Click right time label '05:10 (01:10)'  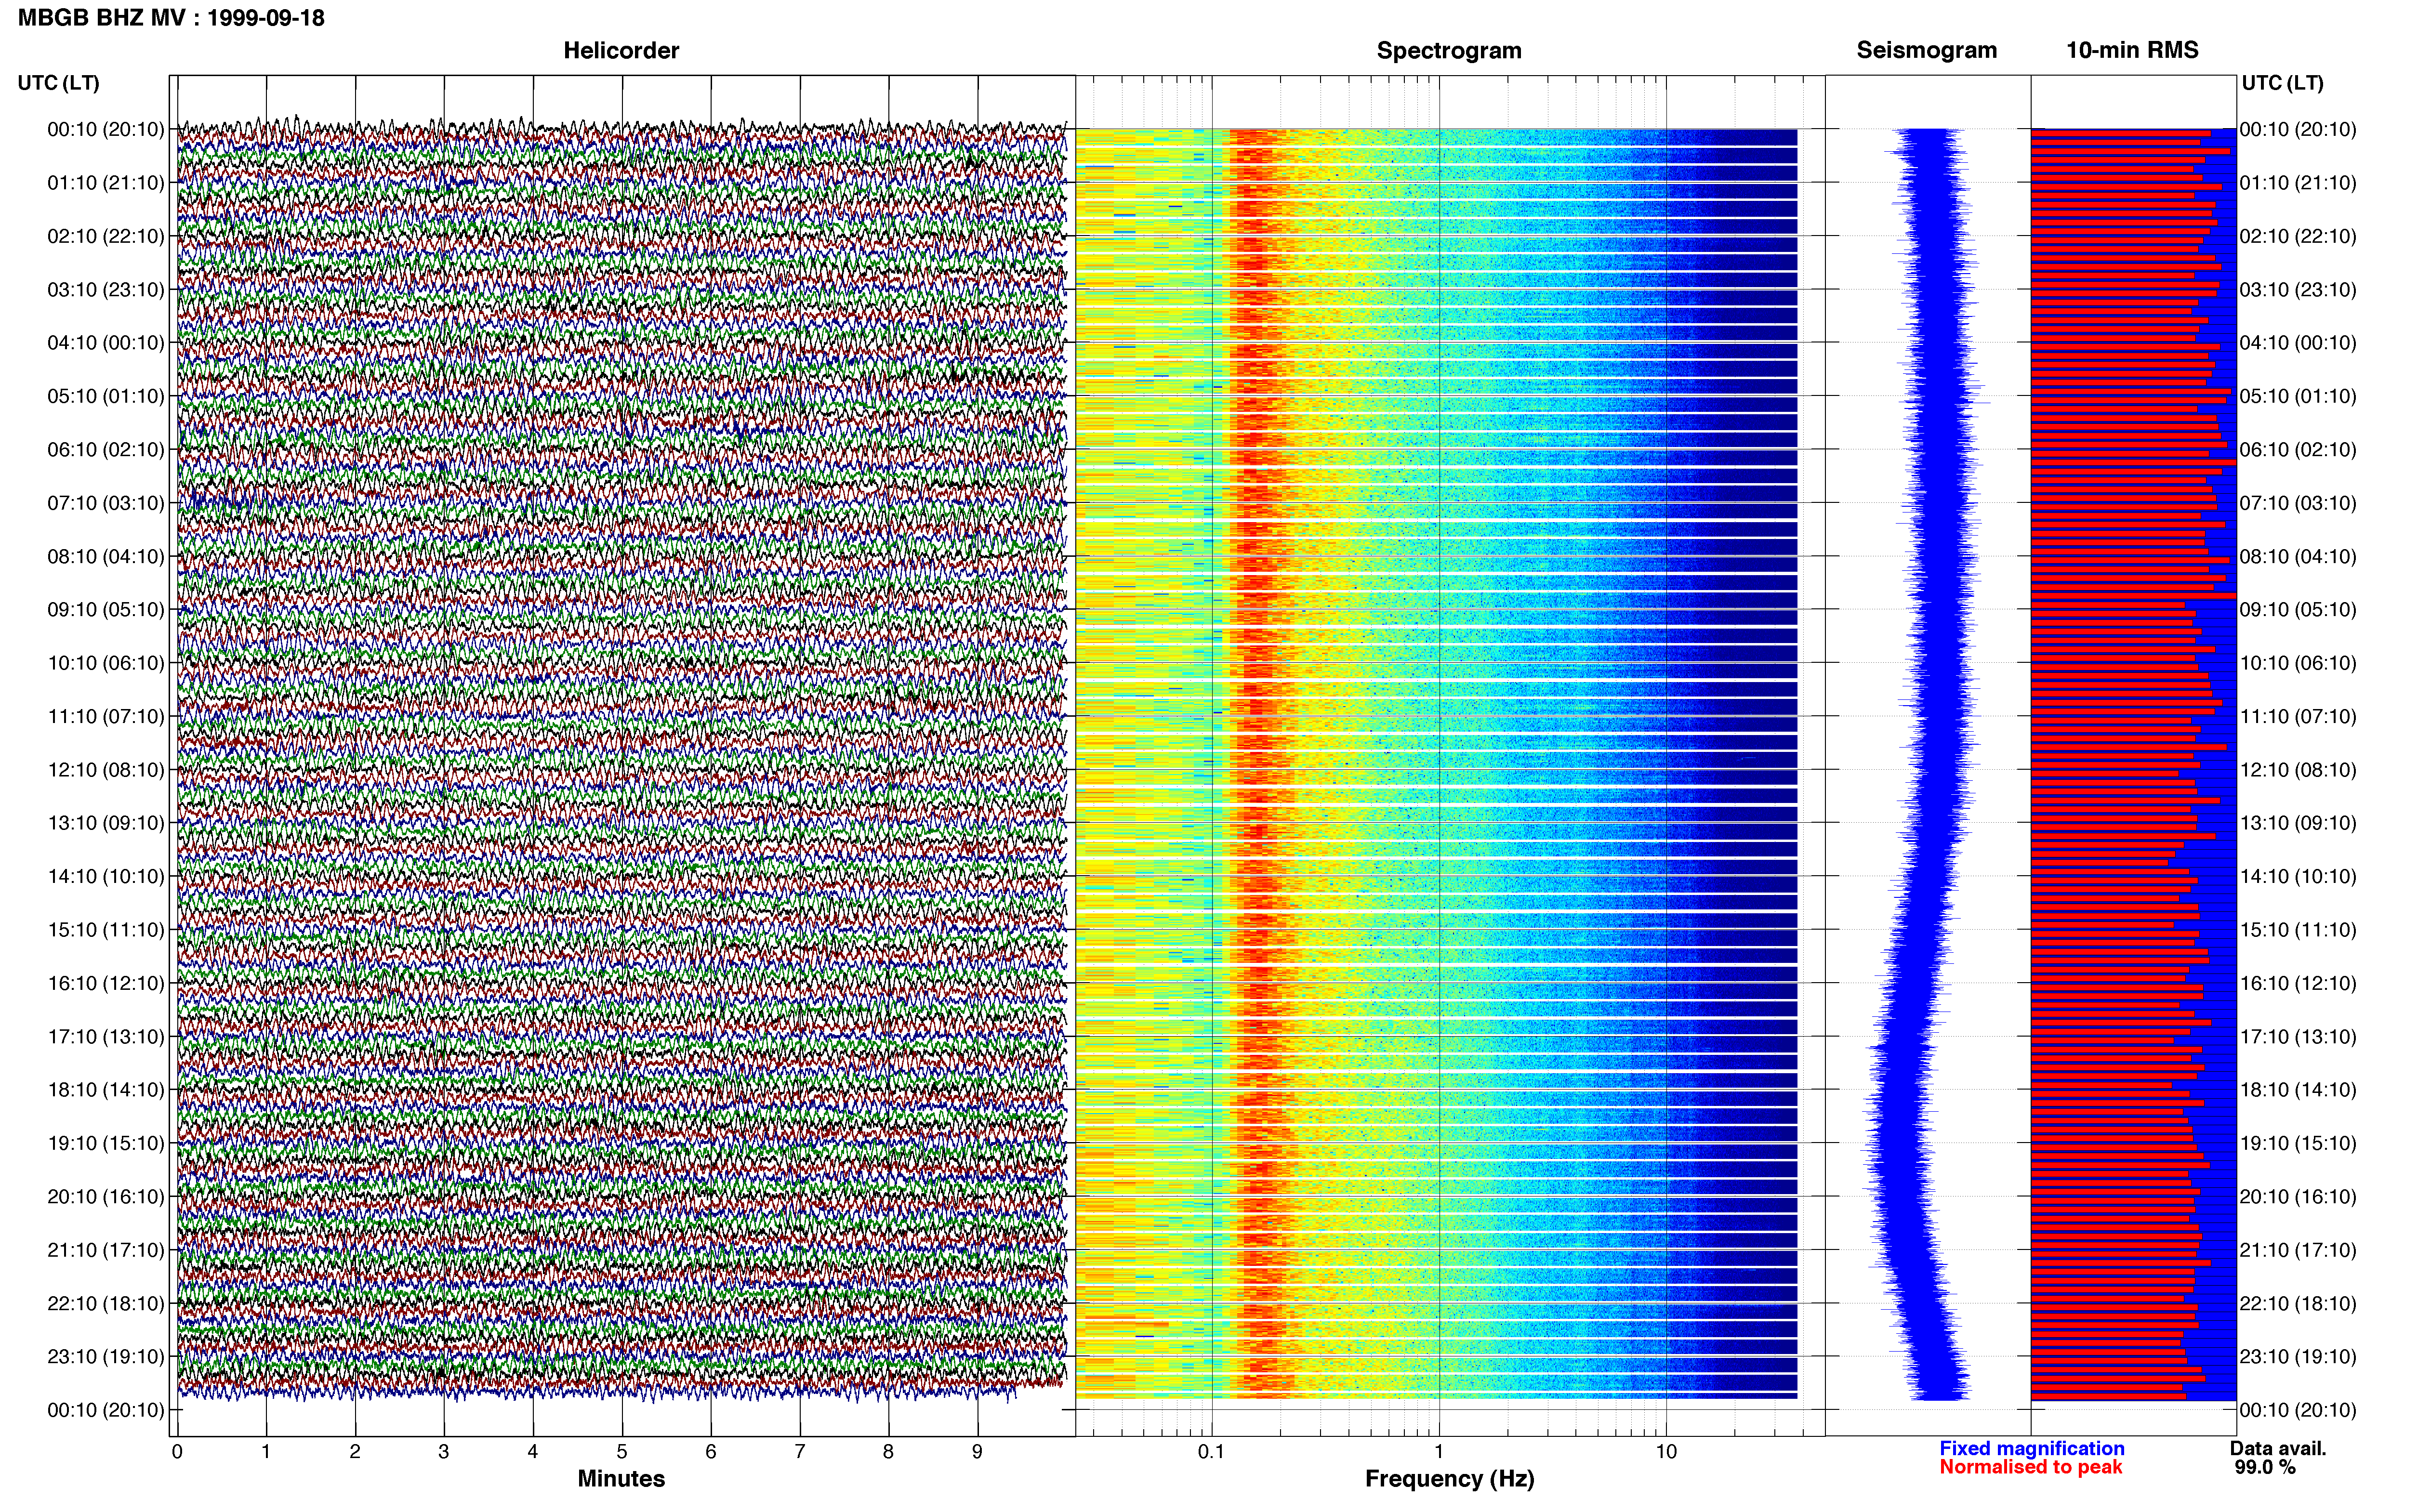click(2298, 396)
